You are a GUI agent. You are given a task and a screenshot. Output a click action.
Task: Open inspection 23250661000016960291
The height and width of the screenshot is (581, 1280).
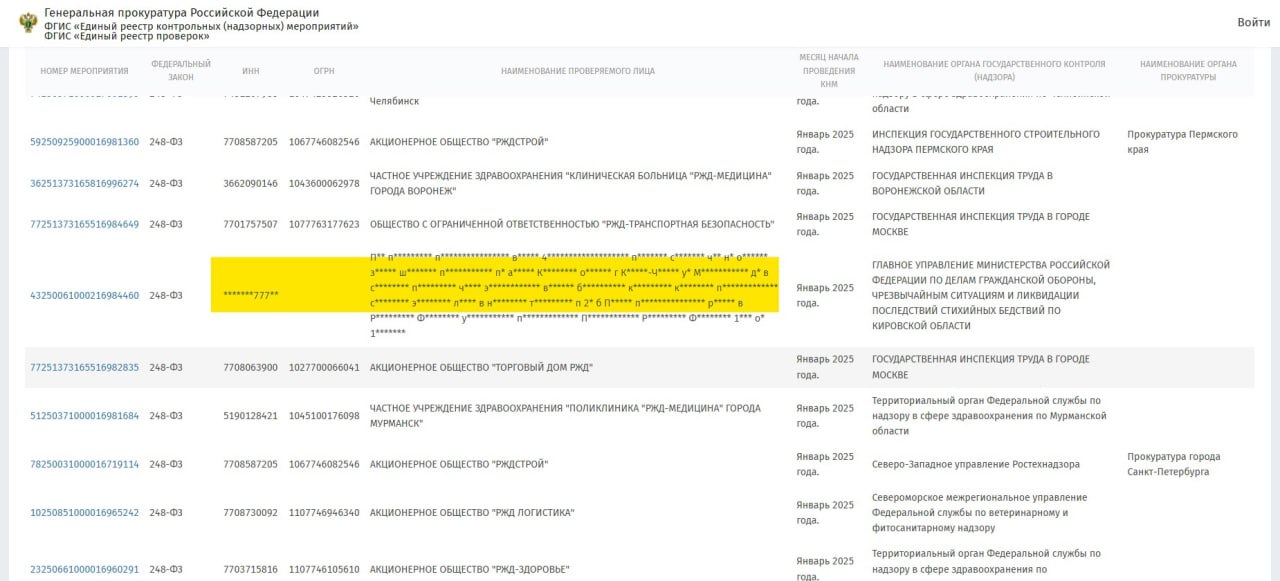[84, 569]
